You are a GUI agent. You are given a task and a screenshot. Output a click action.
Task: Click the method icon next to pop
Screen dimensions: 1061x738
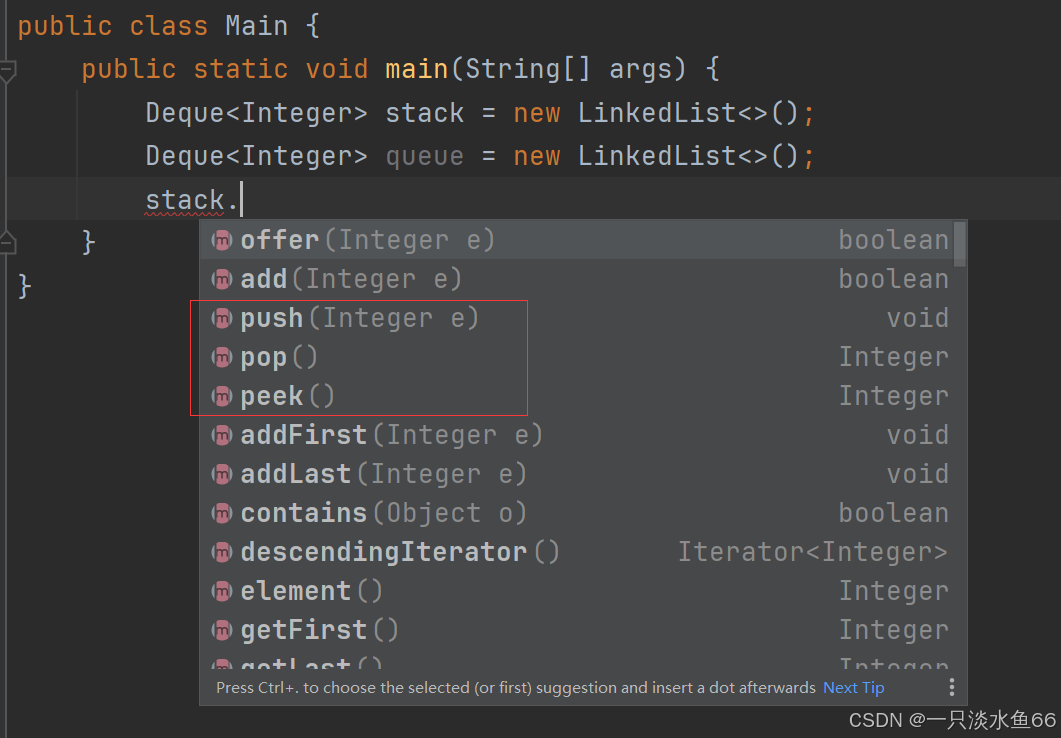click(222, 357)
